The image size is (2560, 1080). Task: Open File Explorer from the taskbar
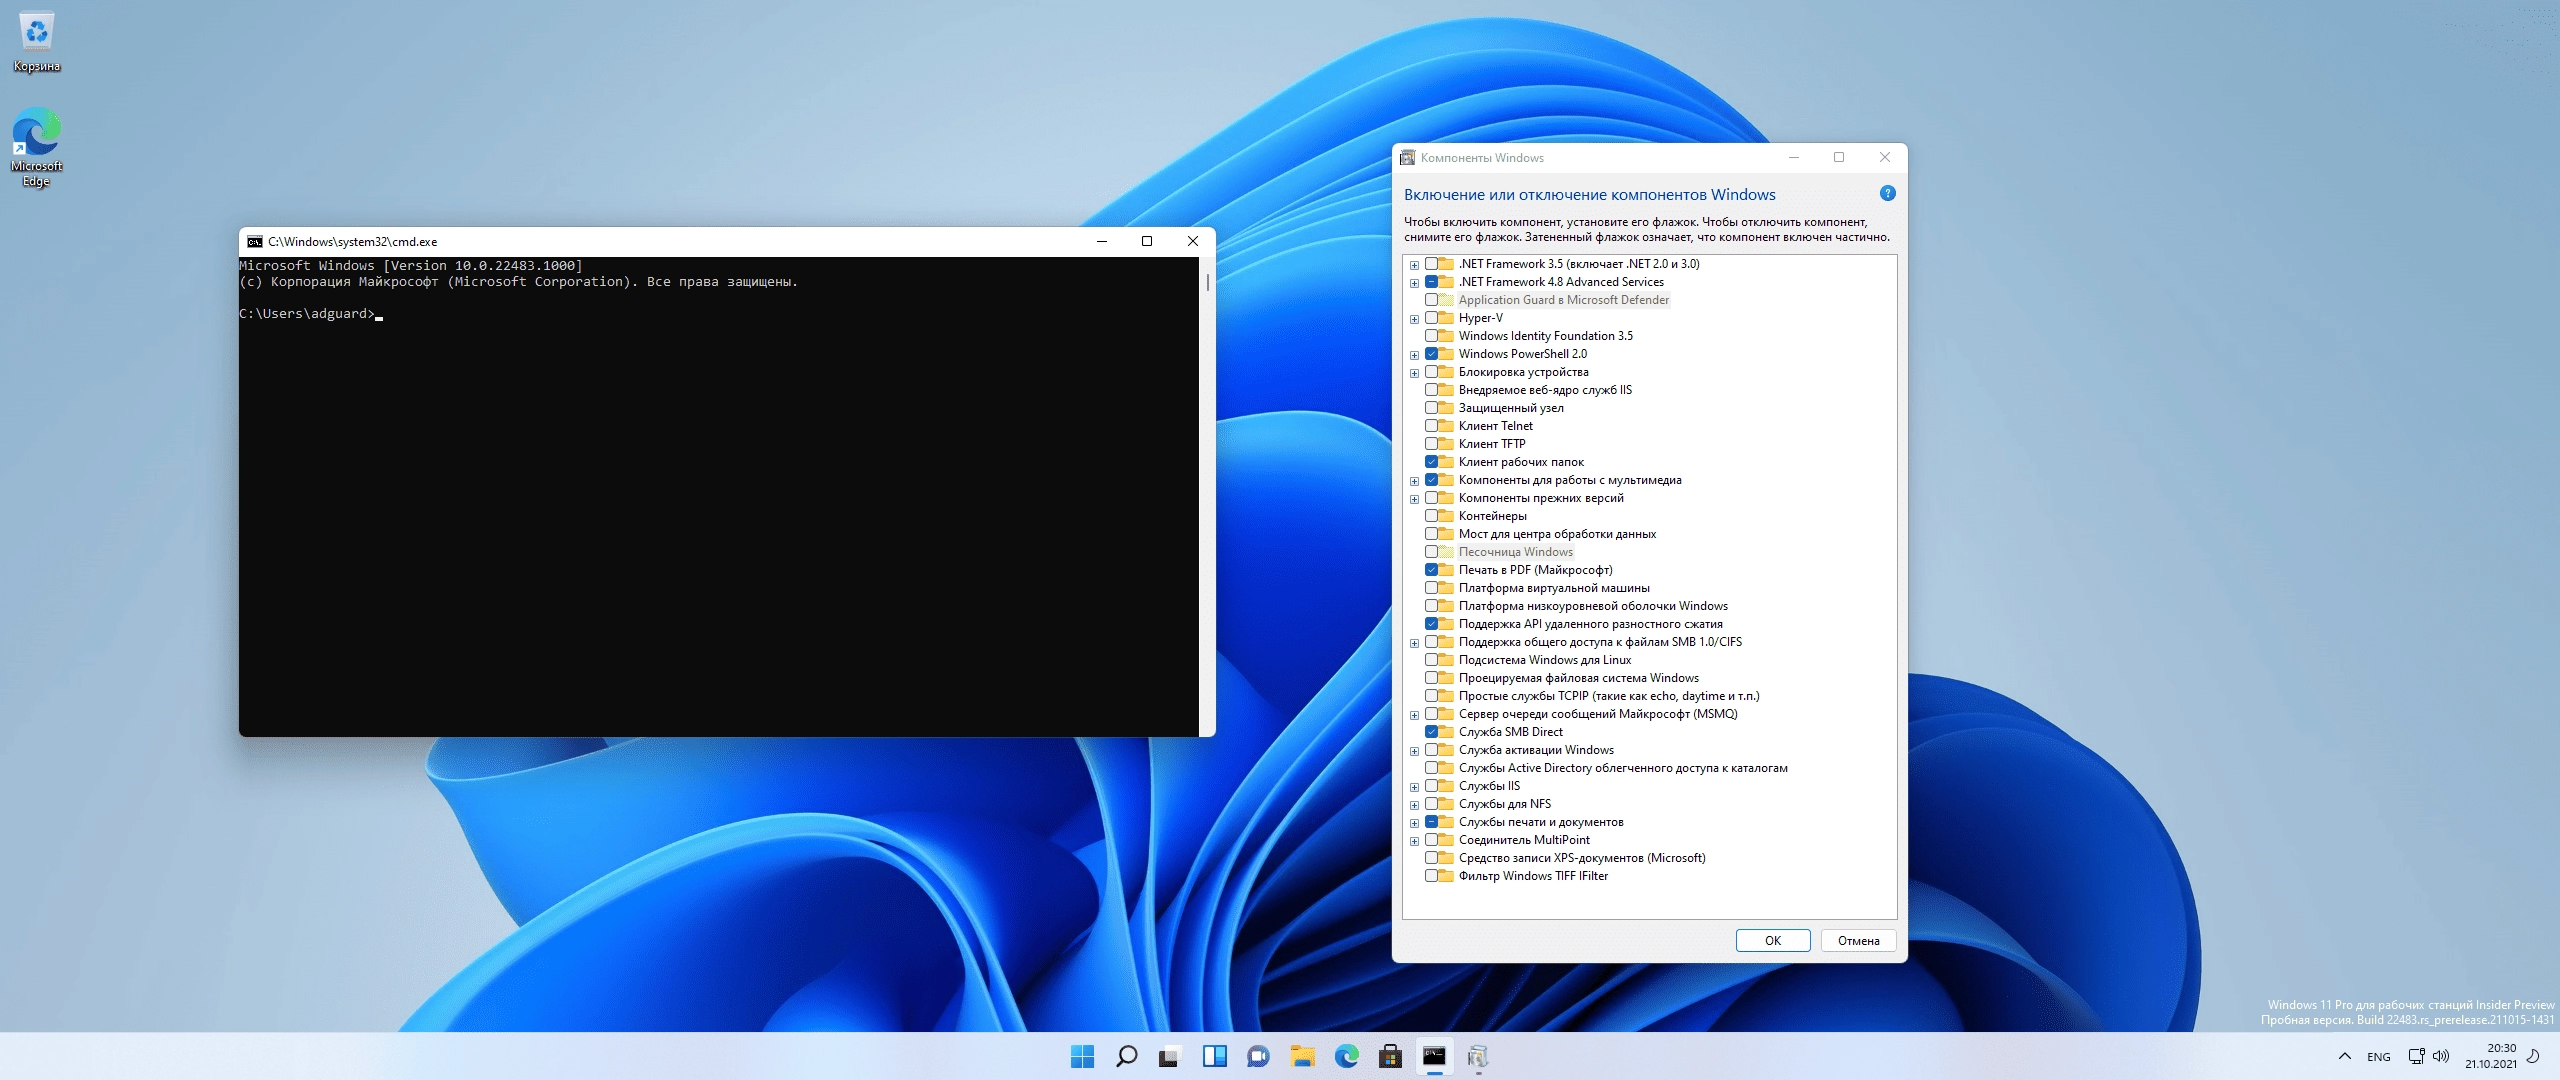tap(1302, 1056)
